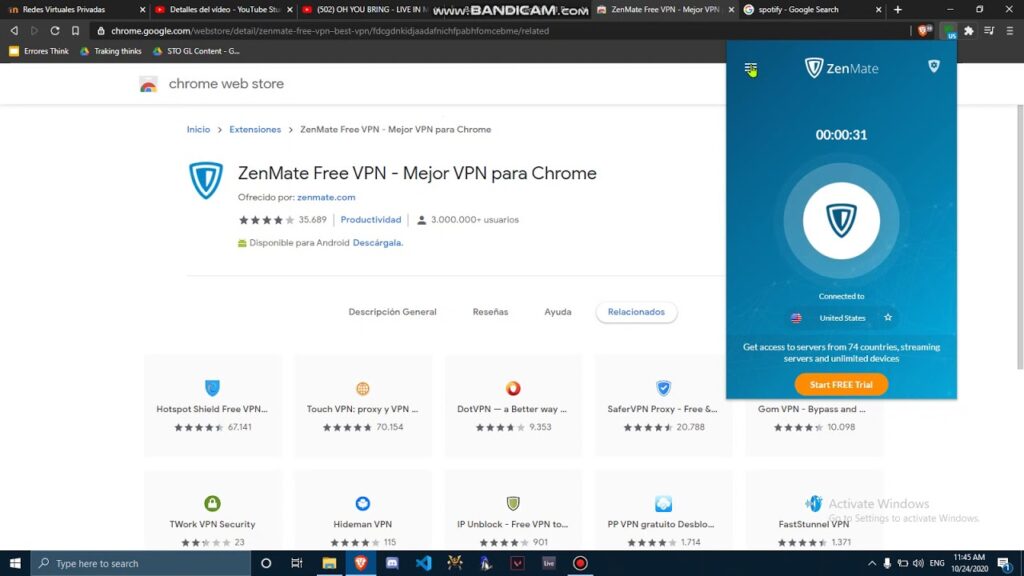
Task: Open the Productividad category link
Action: click(x=371, y=220)
